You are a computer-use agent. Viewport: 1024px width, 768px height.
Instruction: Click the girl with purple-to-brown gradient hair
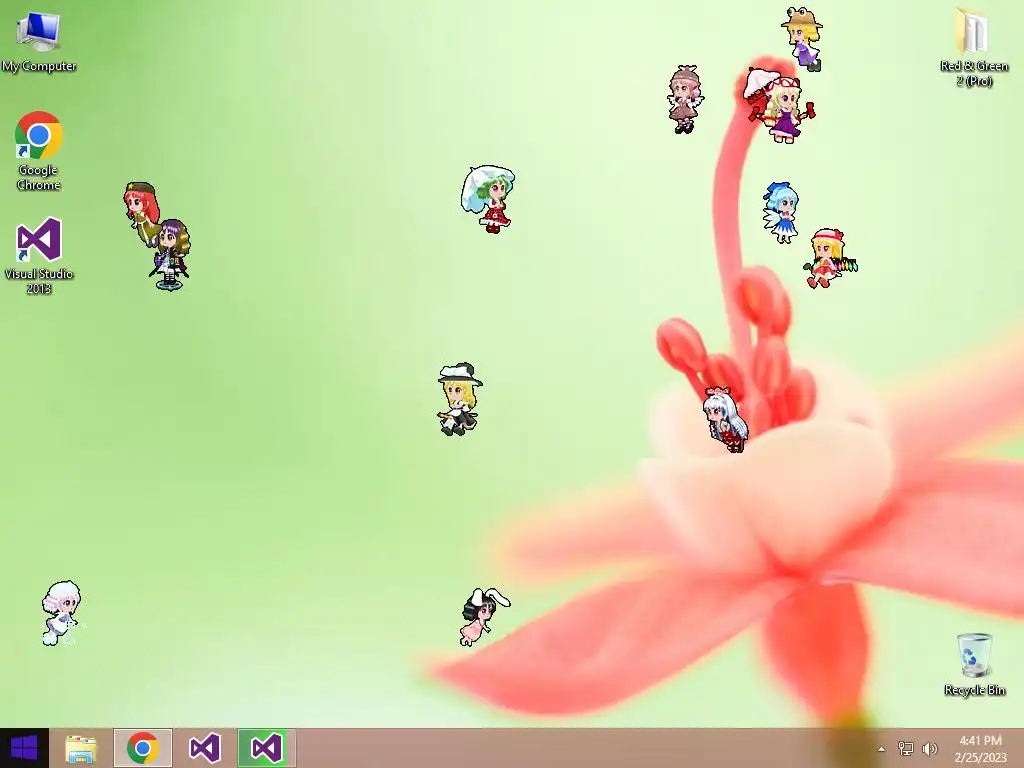click(171, 255)
